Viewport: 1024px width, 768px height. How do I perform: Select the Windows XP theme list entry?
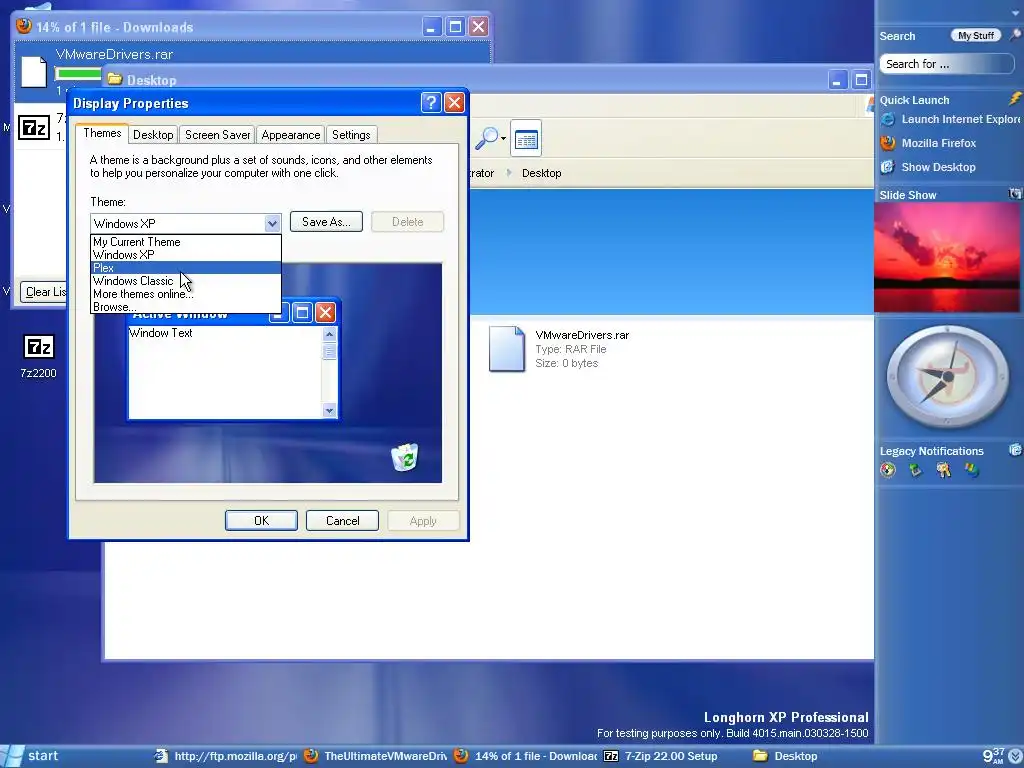point(185,255)
